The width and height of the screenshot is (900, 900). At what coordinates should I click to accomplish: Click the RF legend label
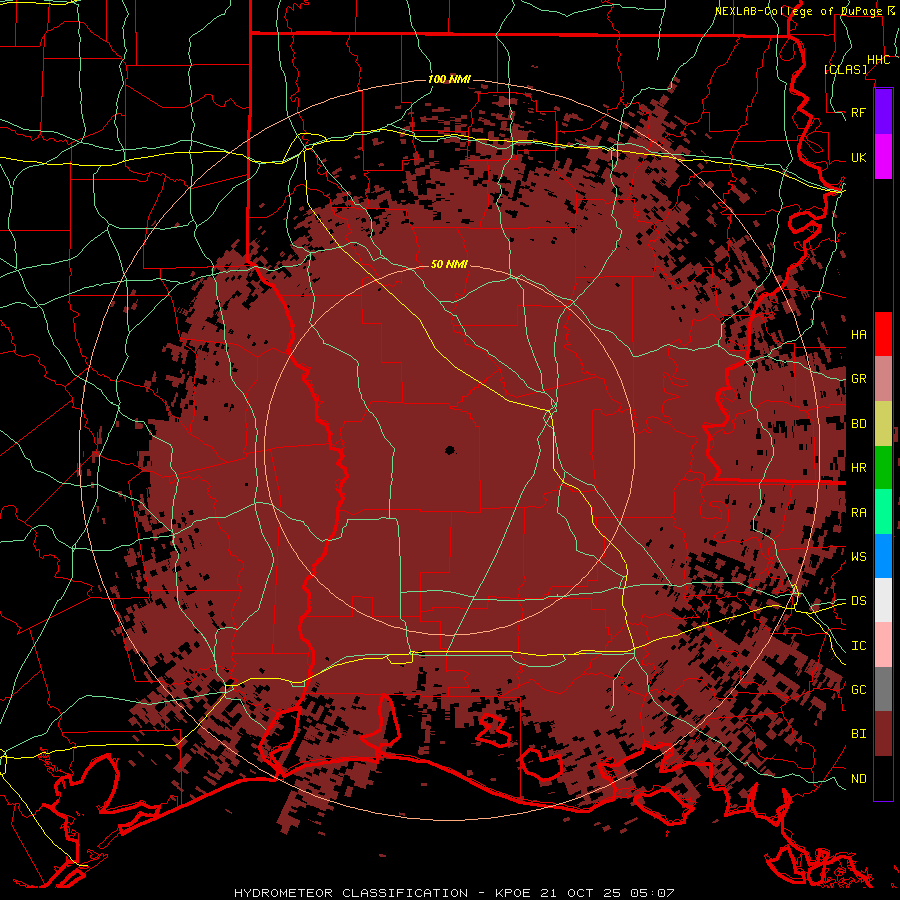pyautogui.click(x=858, y=112)
